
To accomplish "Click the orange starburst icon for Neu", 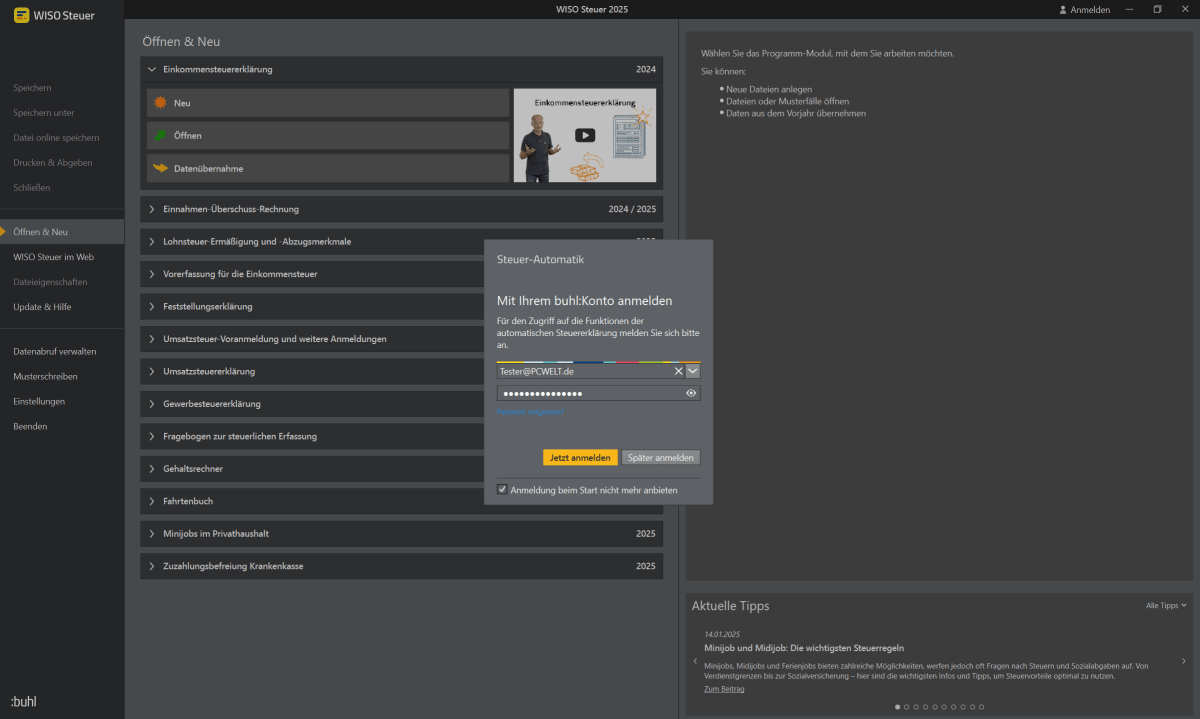I will pos(159,103).
